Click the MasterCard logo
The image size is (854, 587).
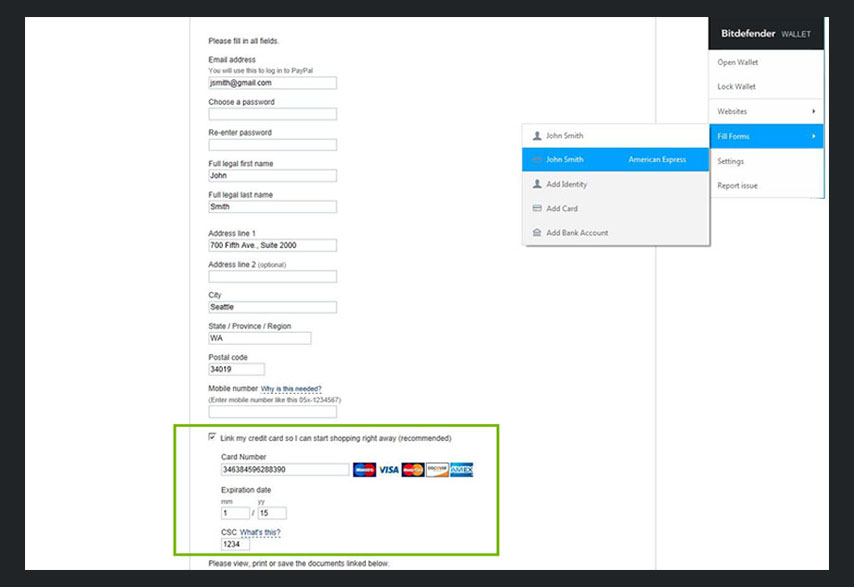(x=413, y=469)
